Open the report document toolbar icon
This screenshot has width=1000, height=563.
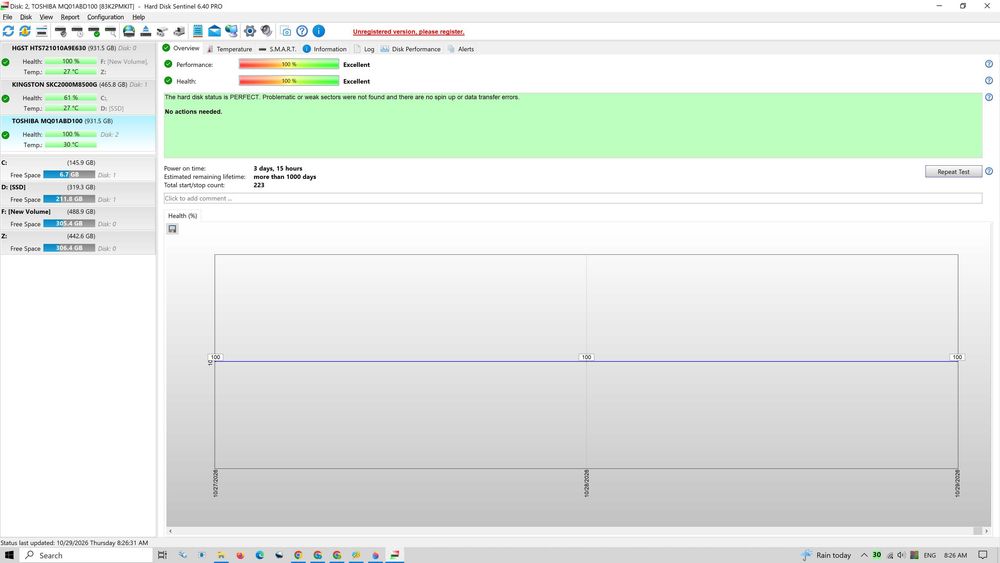tap(198, 31)
